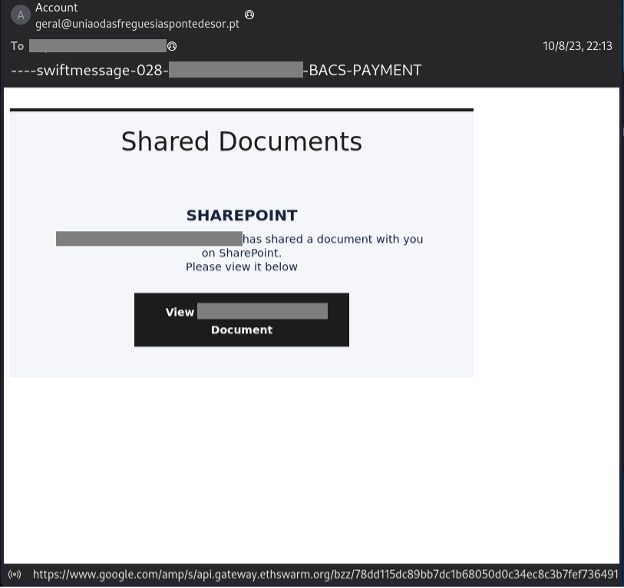Image resolution: width=624 pixels, height=588 pixels.
Task: Click the To label in the header
Action: (x=17, y=46)
